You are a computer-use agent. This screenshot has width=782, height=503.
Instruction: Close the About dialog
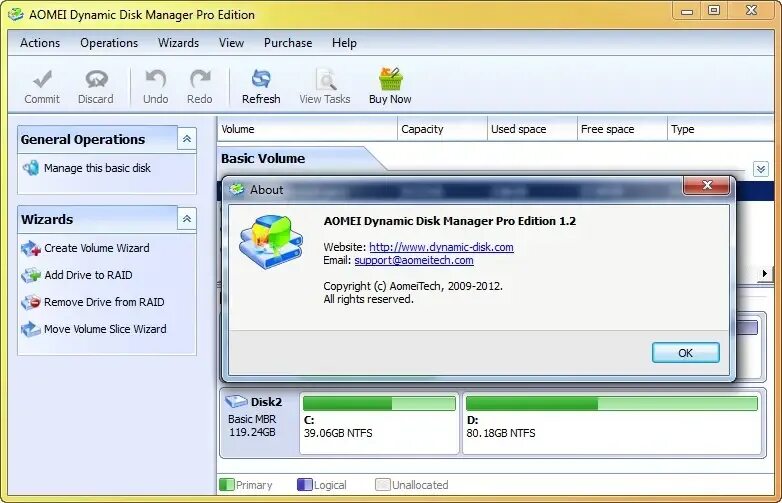(707, 185)
